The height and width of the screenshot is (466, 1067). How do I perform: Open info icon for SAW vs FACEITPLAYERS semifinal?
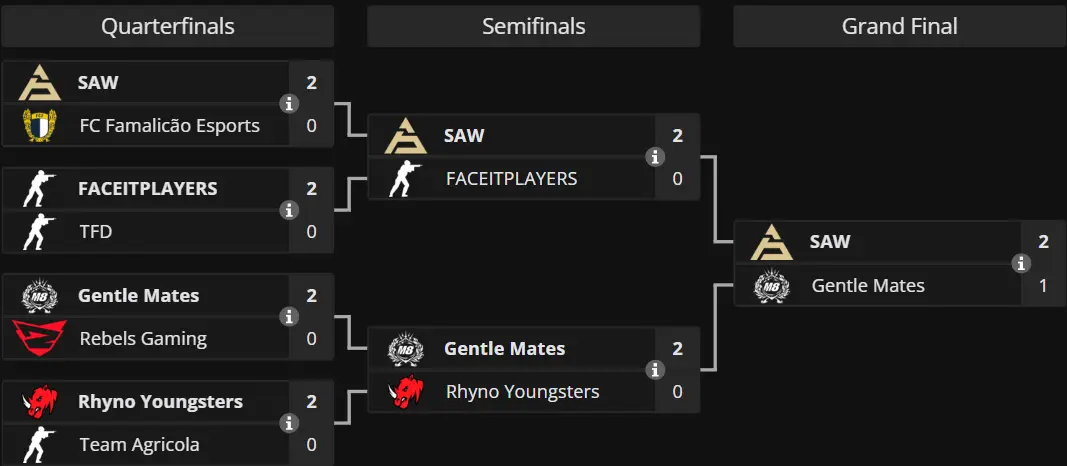655,157
